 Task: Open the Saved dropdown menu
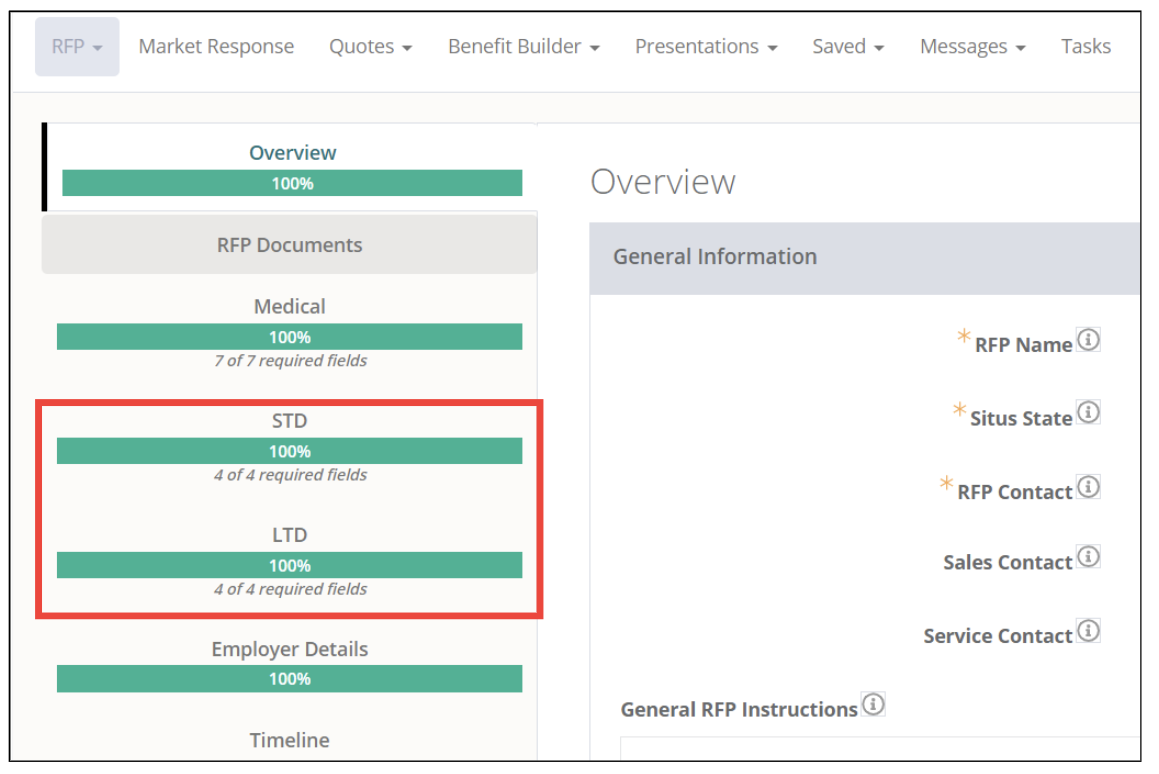point(848,47)
